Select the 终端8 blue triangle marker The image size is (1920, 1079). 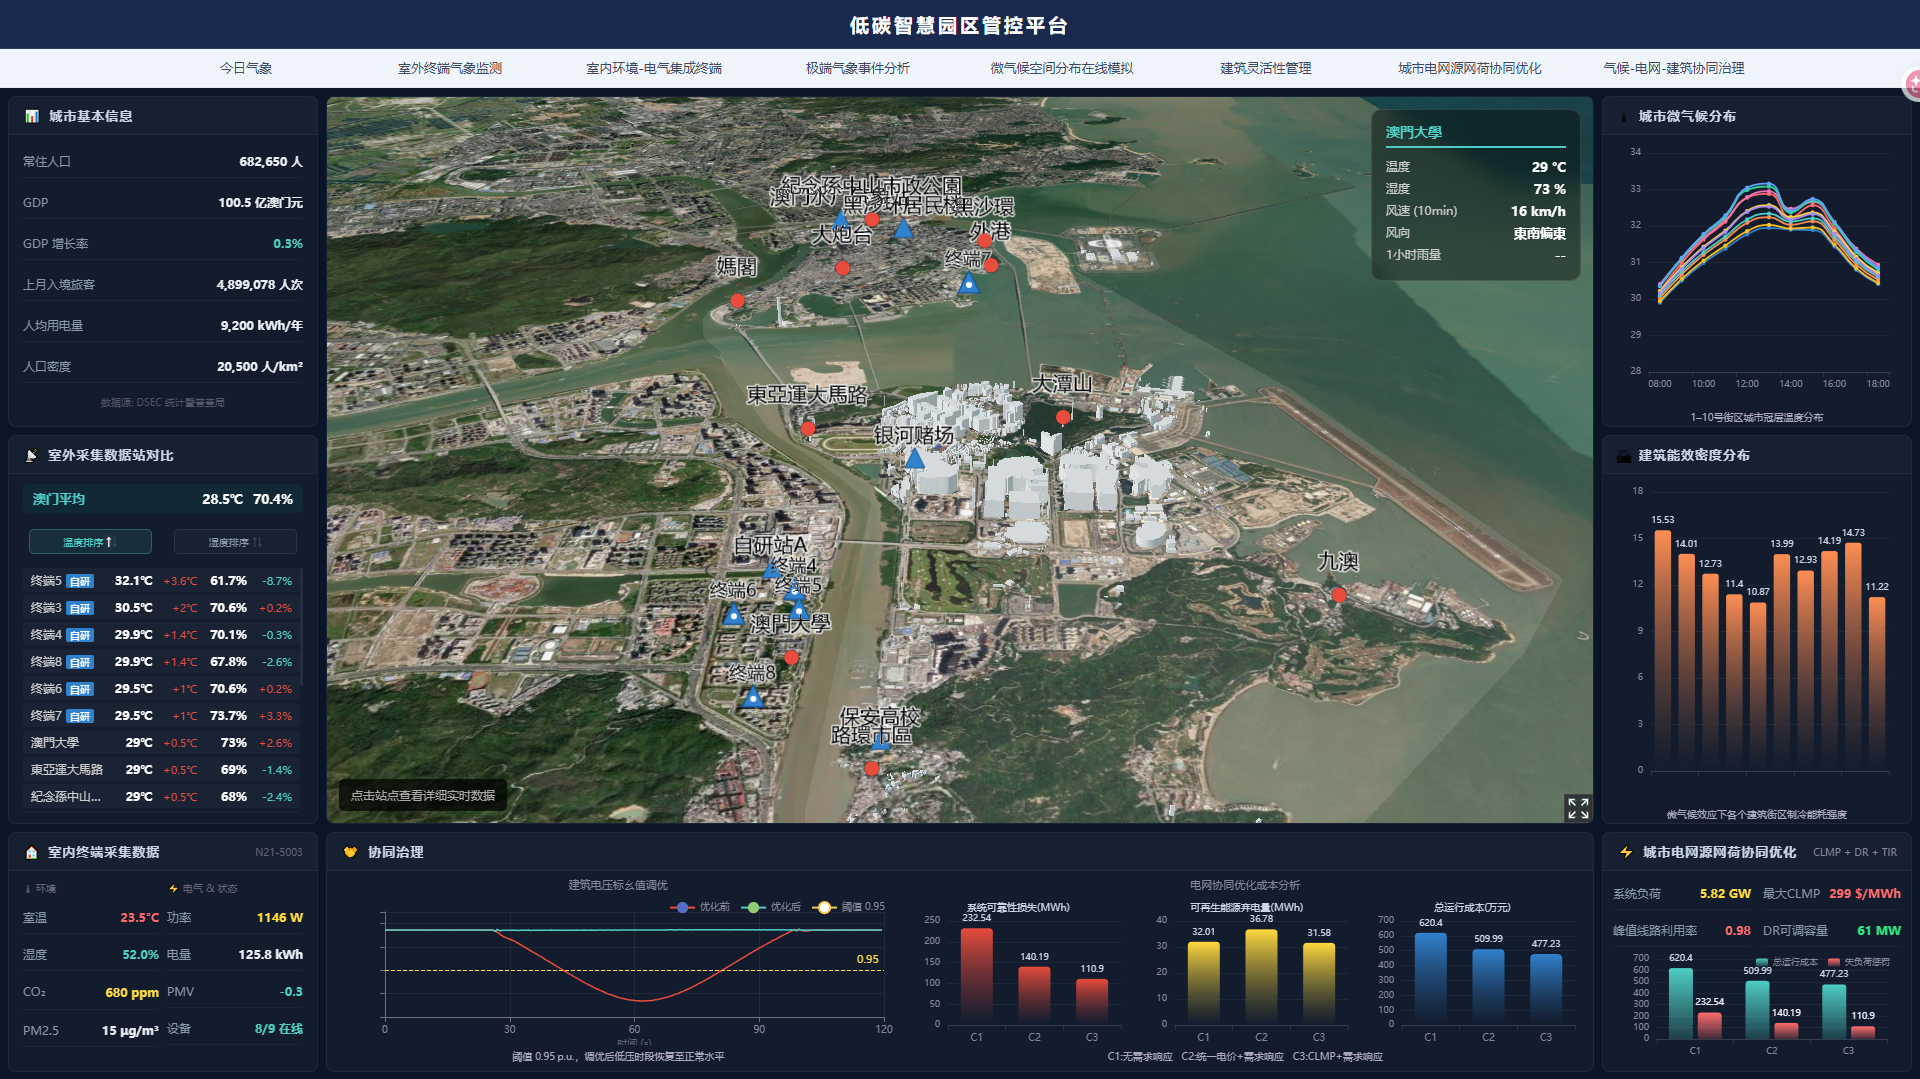pyautogui.click(x=753, y=697)
